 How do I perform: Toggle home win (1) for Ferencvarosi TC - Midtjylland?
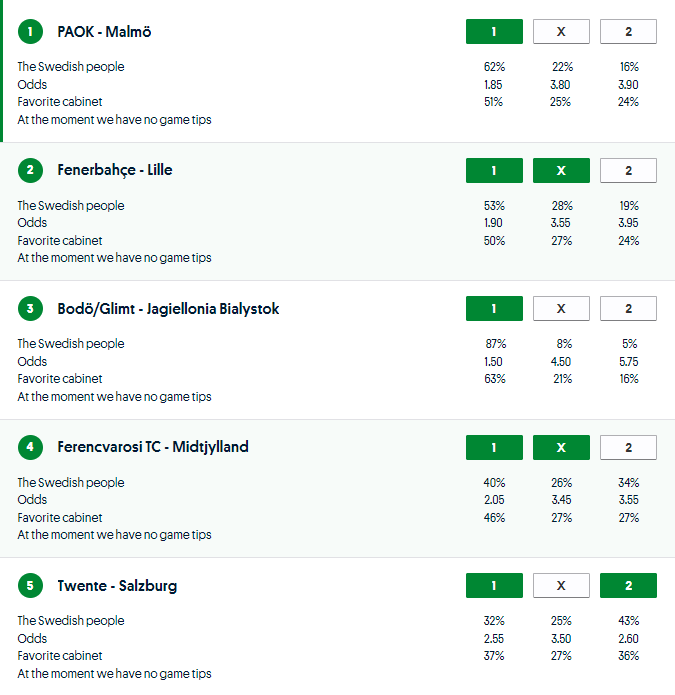click(494, 447)
